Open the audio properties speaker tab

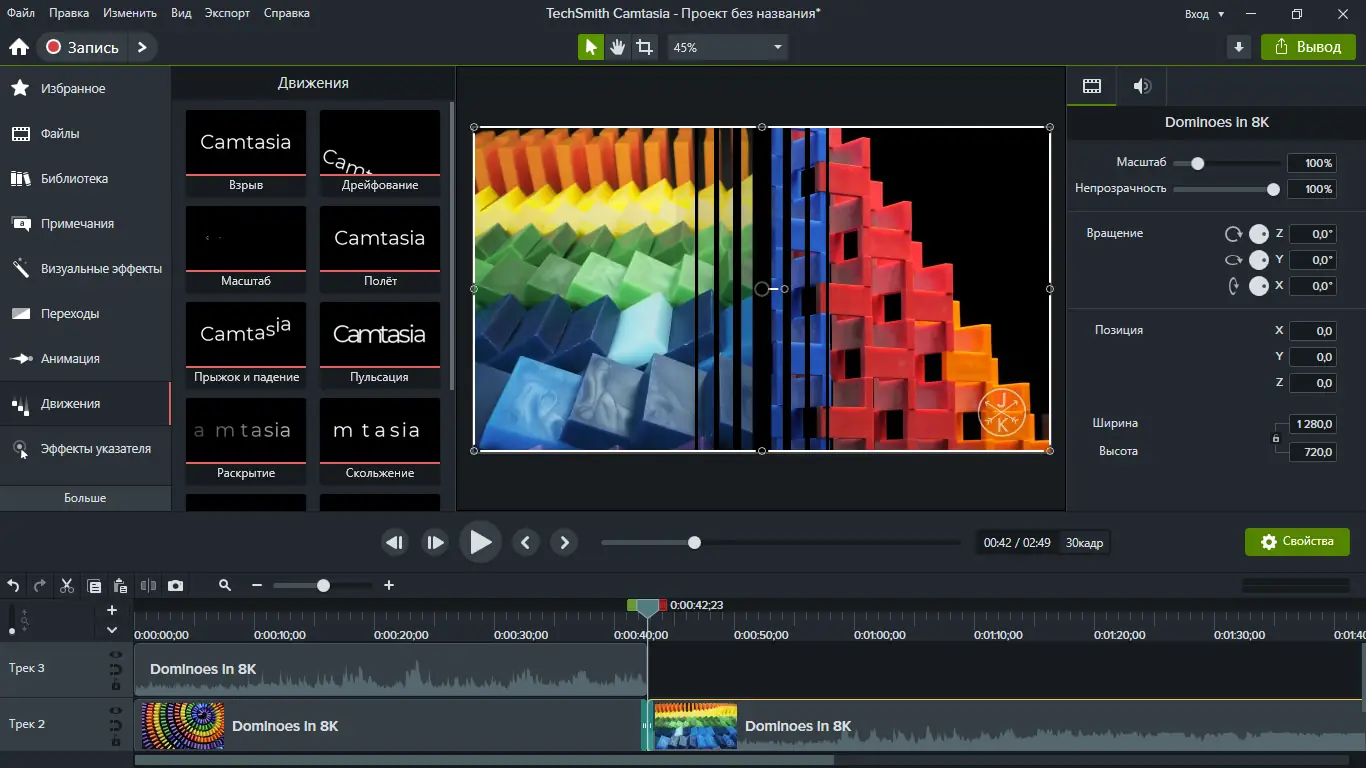(x=1142, y=86)
